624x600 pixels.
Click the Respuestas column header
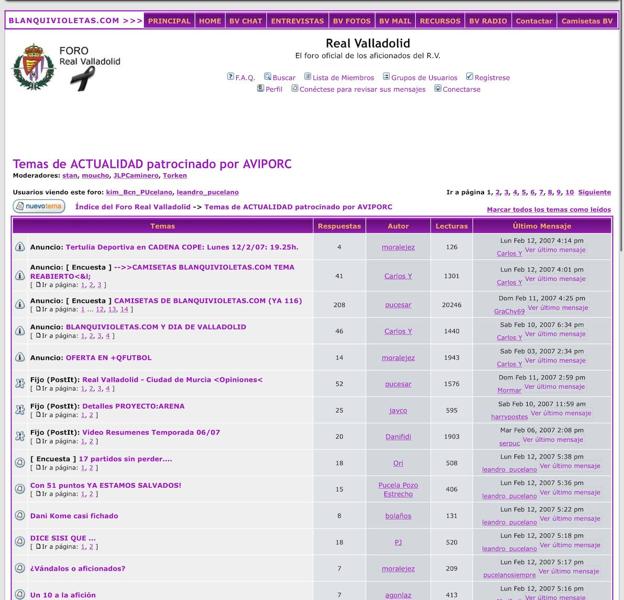coord(339,226)
